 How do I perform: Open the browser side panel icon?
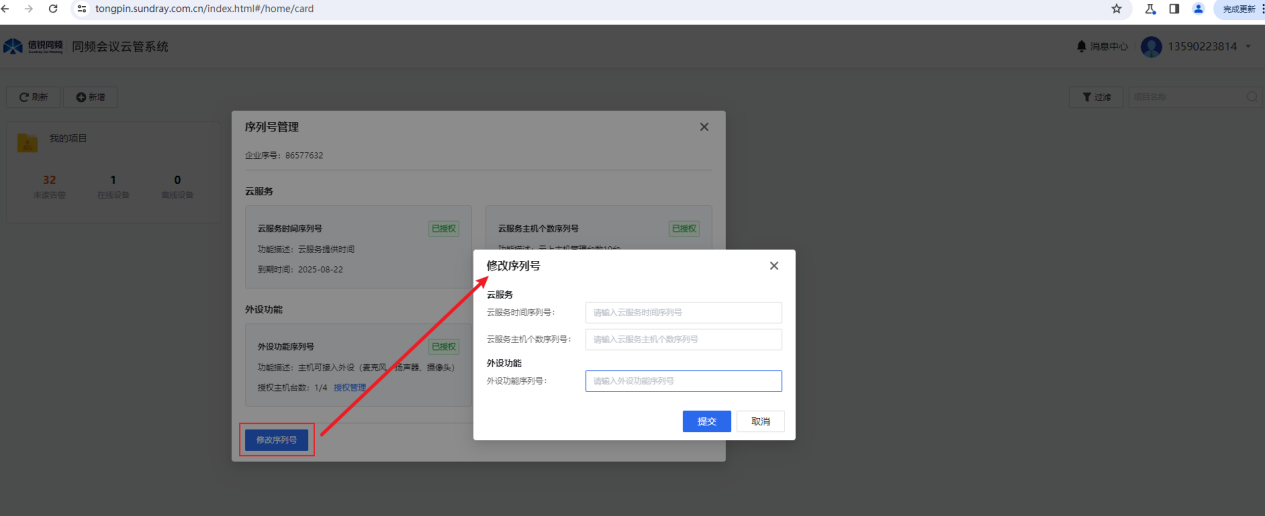(x=1174, y=8)
